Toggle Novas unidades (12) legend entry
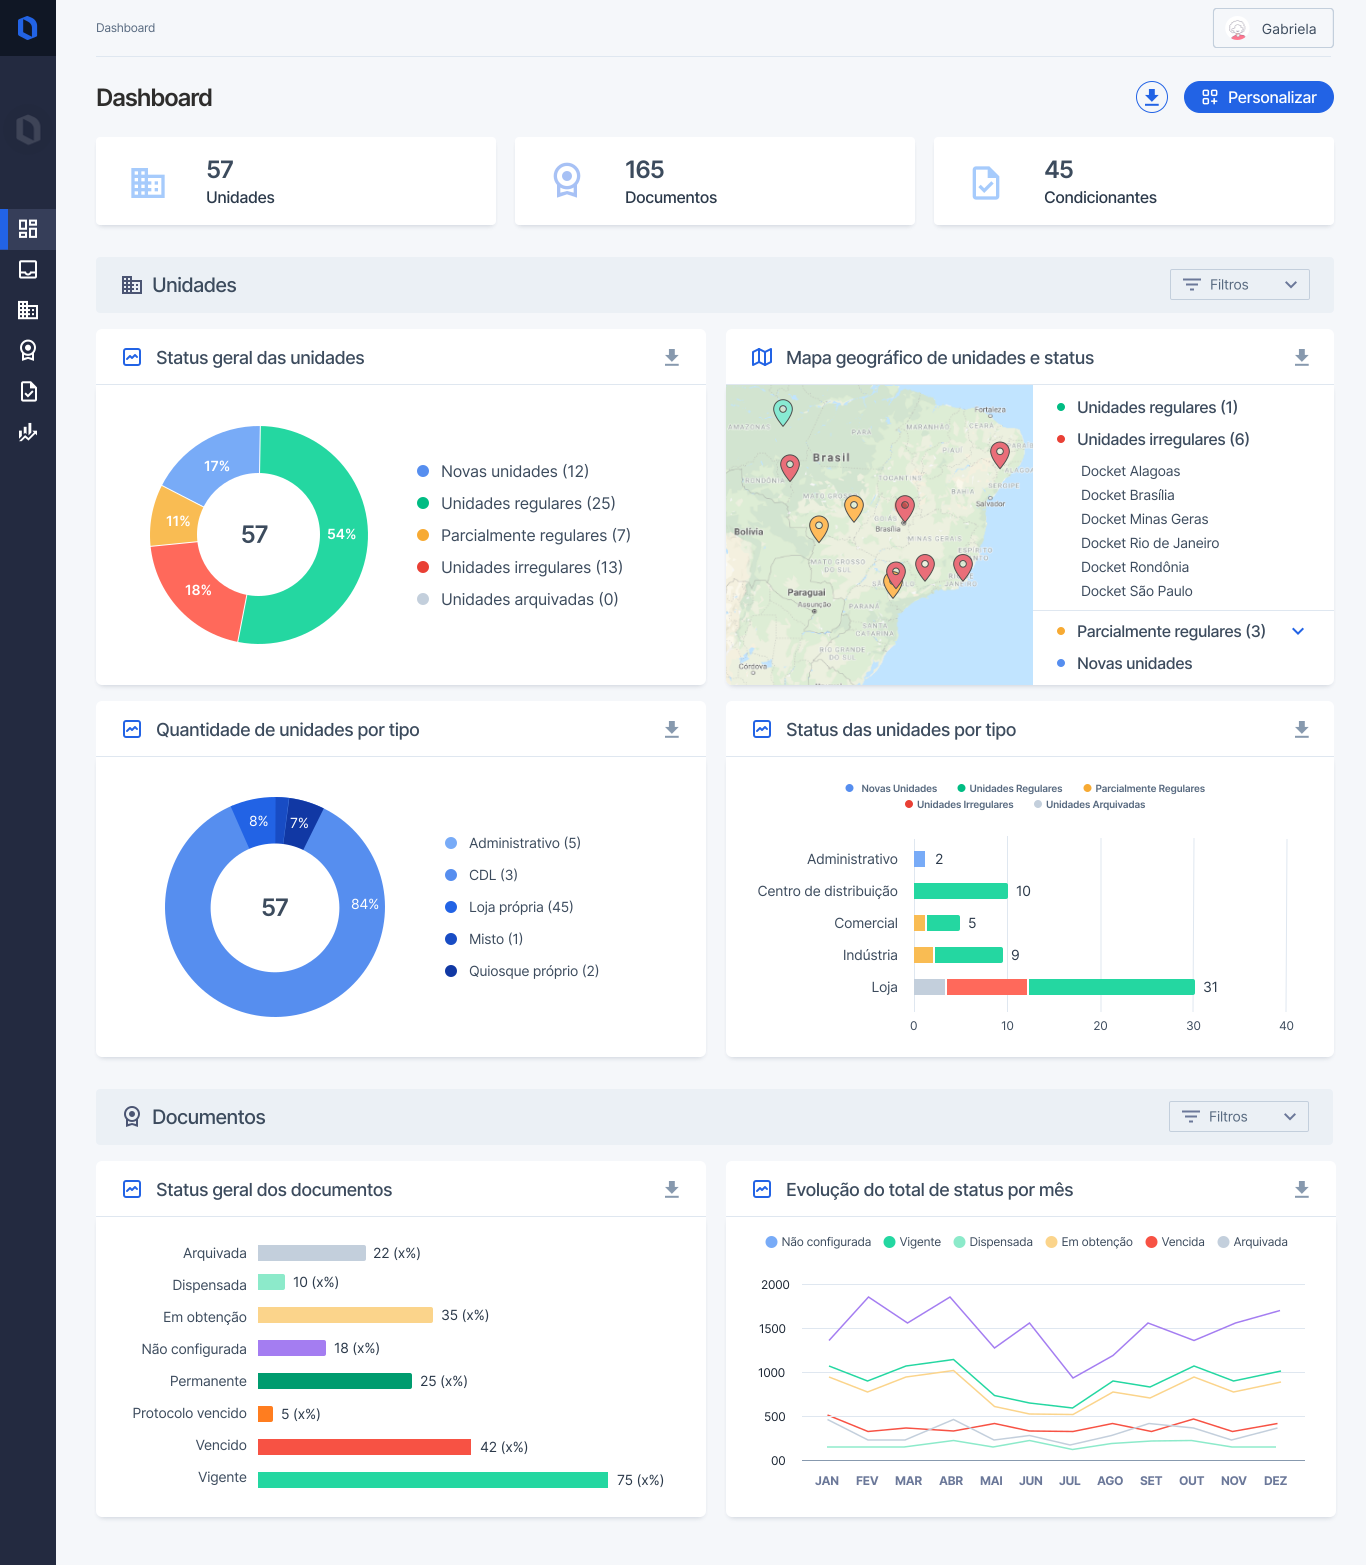This screenshot has height=1565, width=1366. tap(503, 471)
